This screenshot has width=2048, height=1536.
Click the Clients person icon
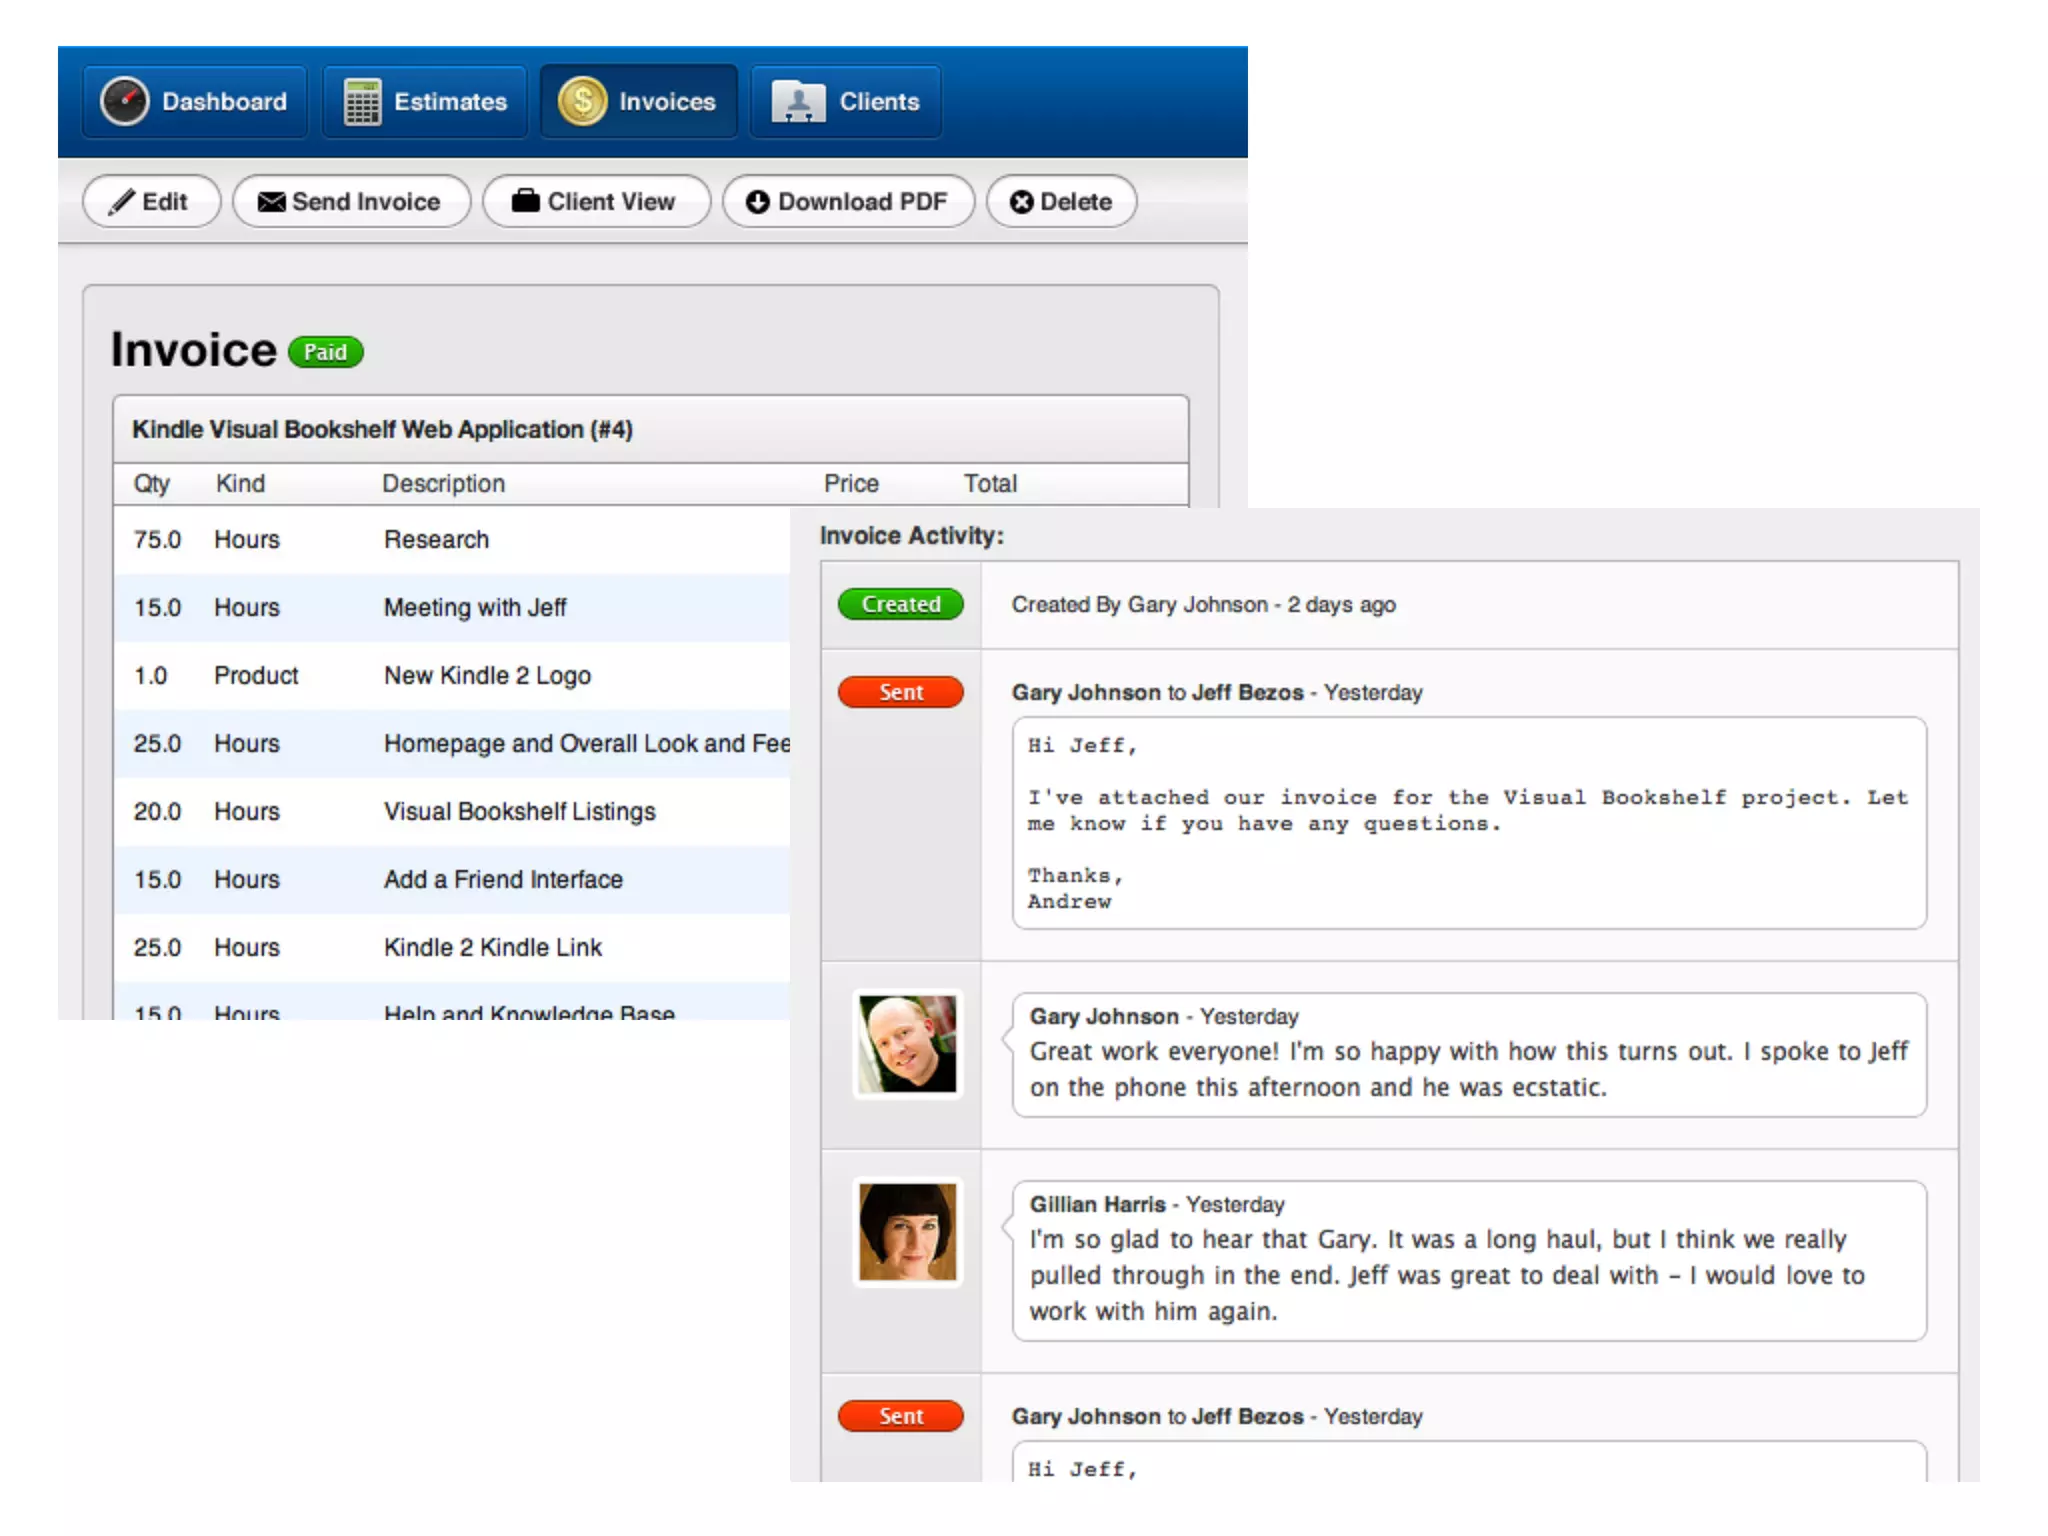coord(798,101)
